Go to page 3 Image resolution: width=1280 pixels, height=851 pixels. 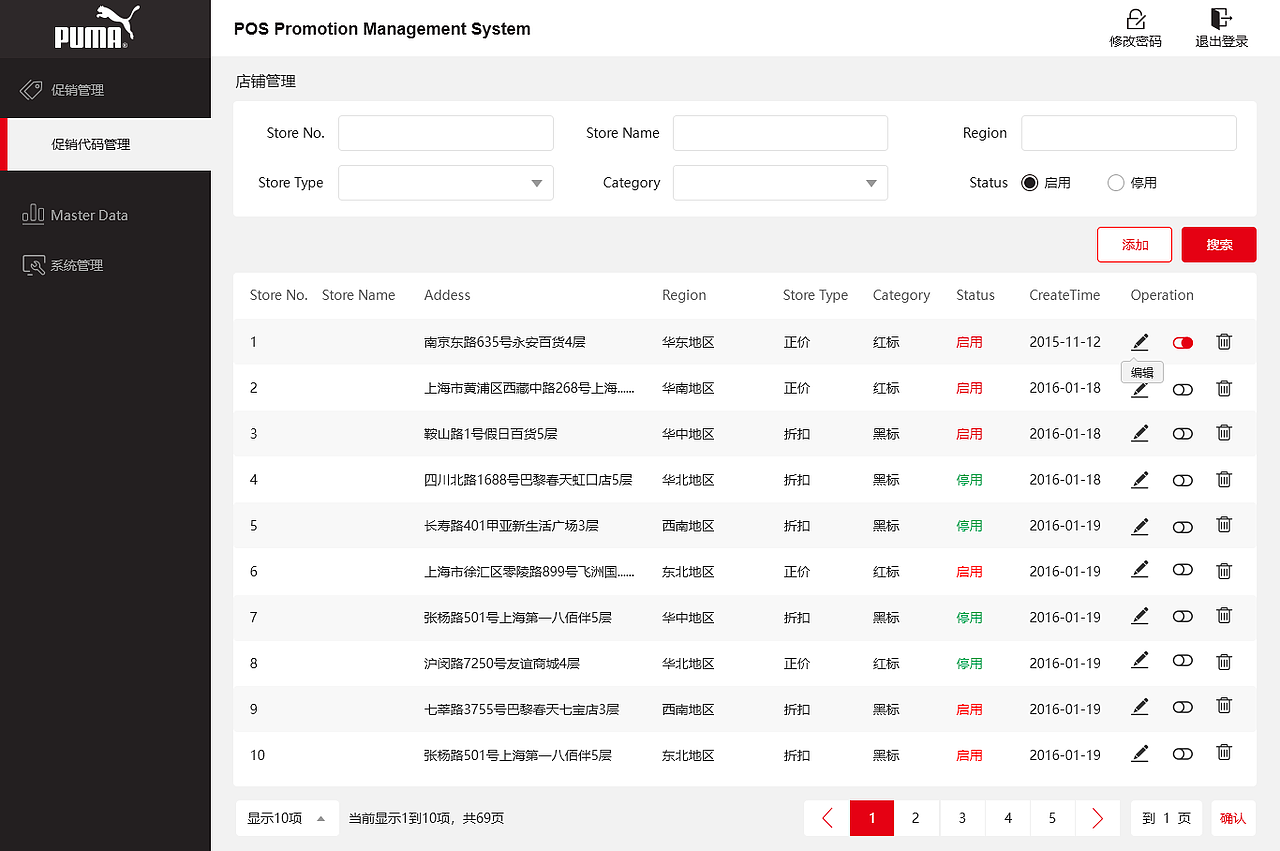point(962,818)
